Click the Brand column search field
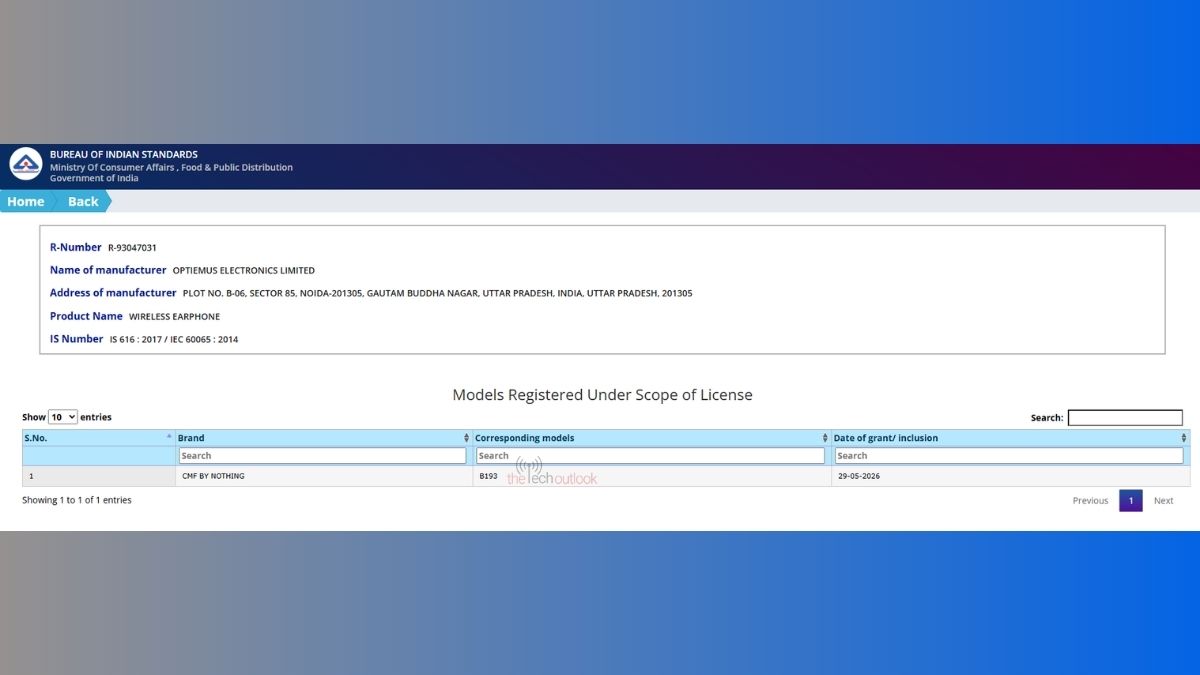Screen dimensions: 1200x675 click(x=323, y=456)
